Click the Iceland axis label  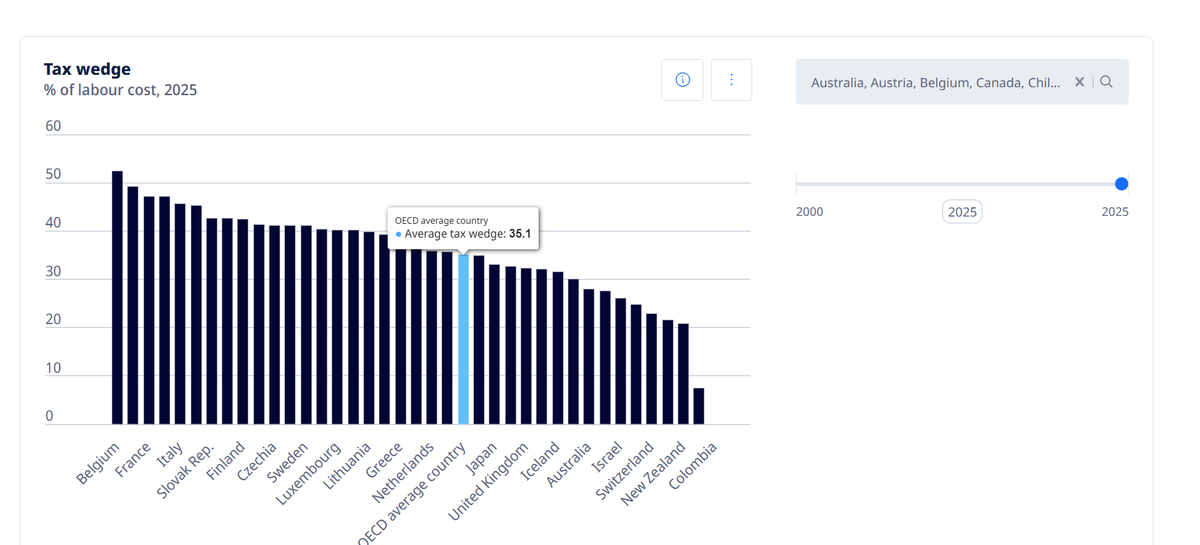tap(540, 460)
